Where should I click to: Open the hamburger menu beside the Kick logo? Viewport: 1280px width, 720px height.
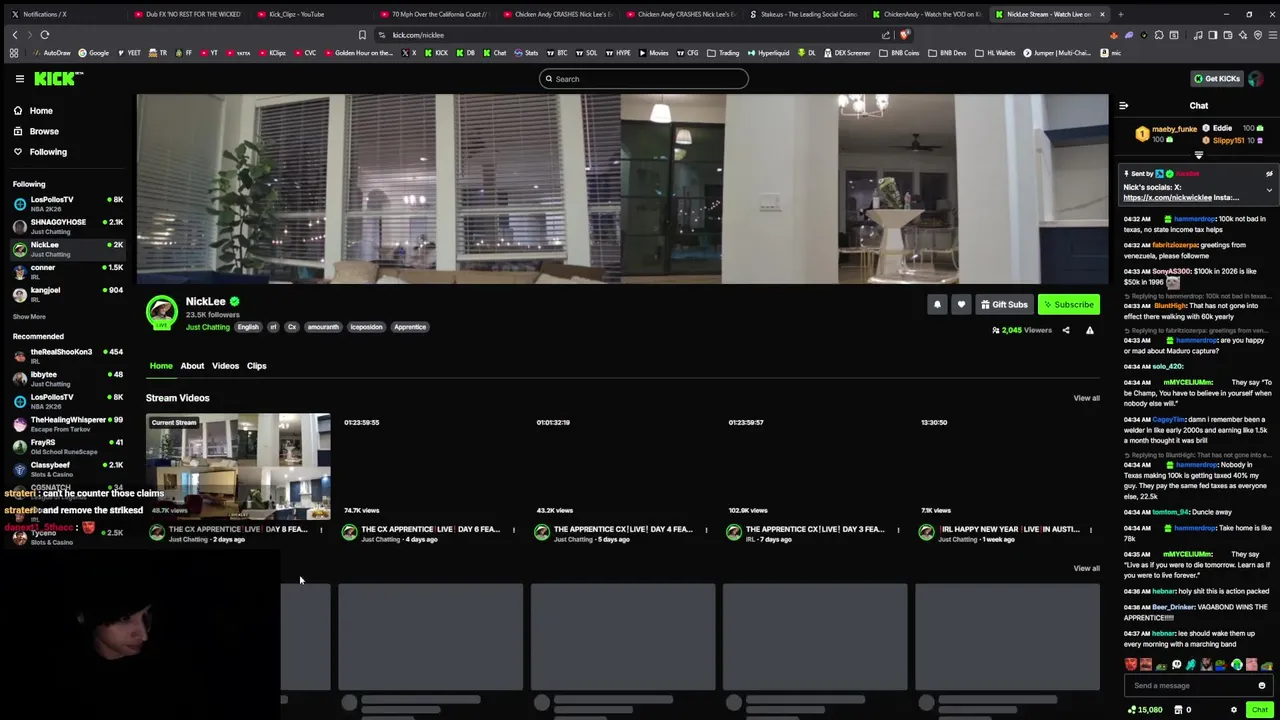tap(19, 78)
